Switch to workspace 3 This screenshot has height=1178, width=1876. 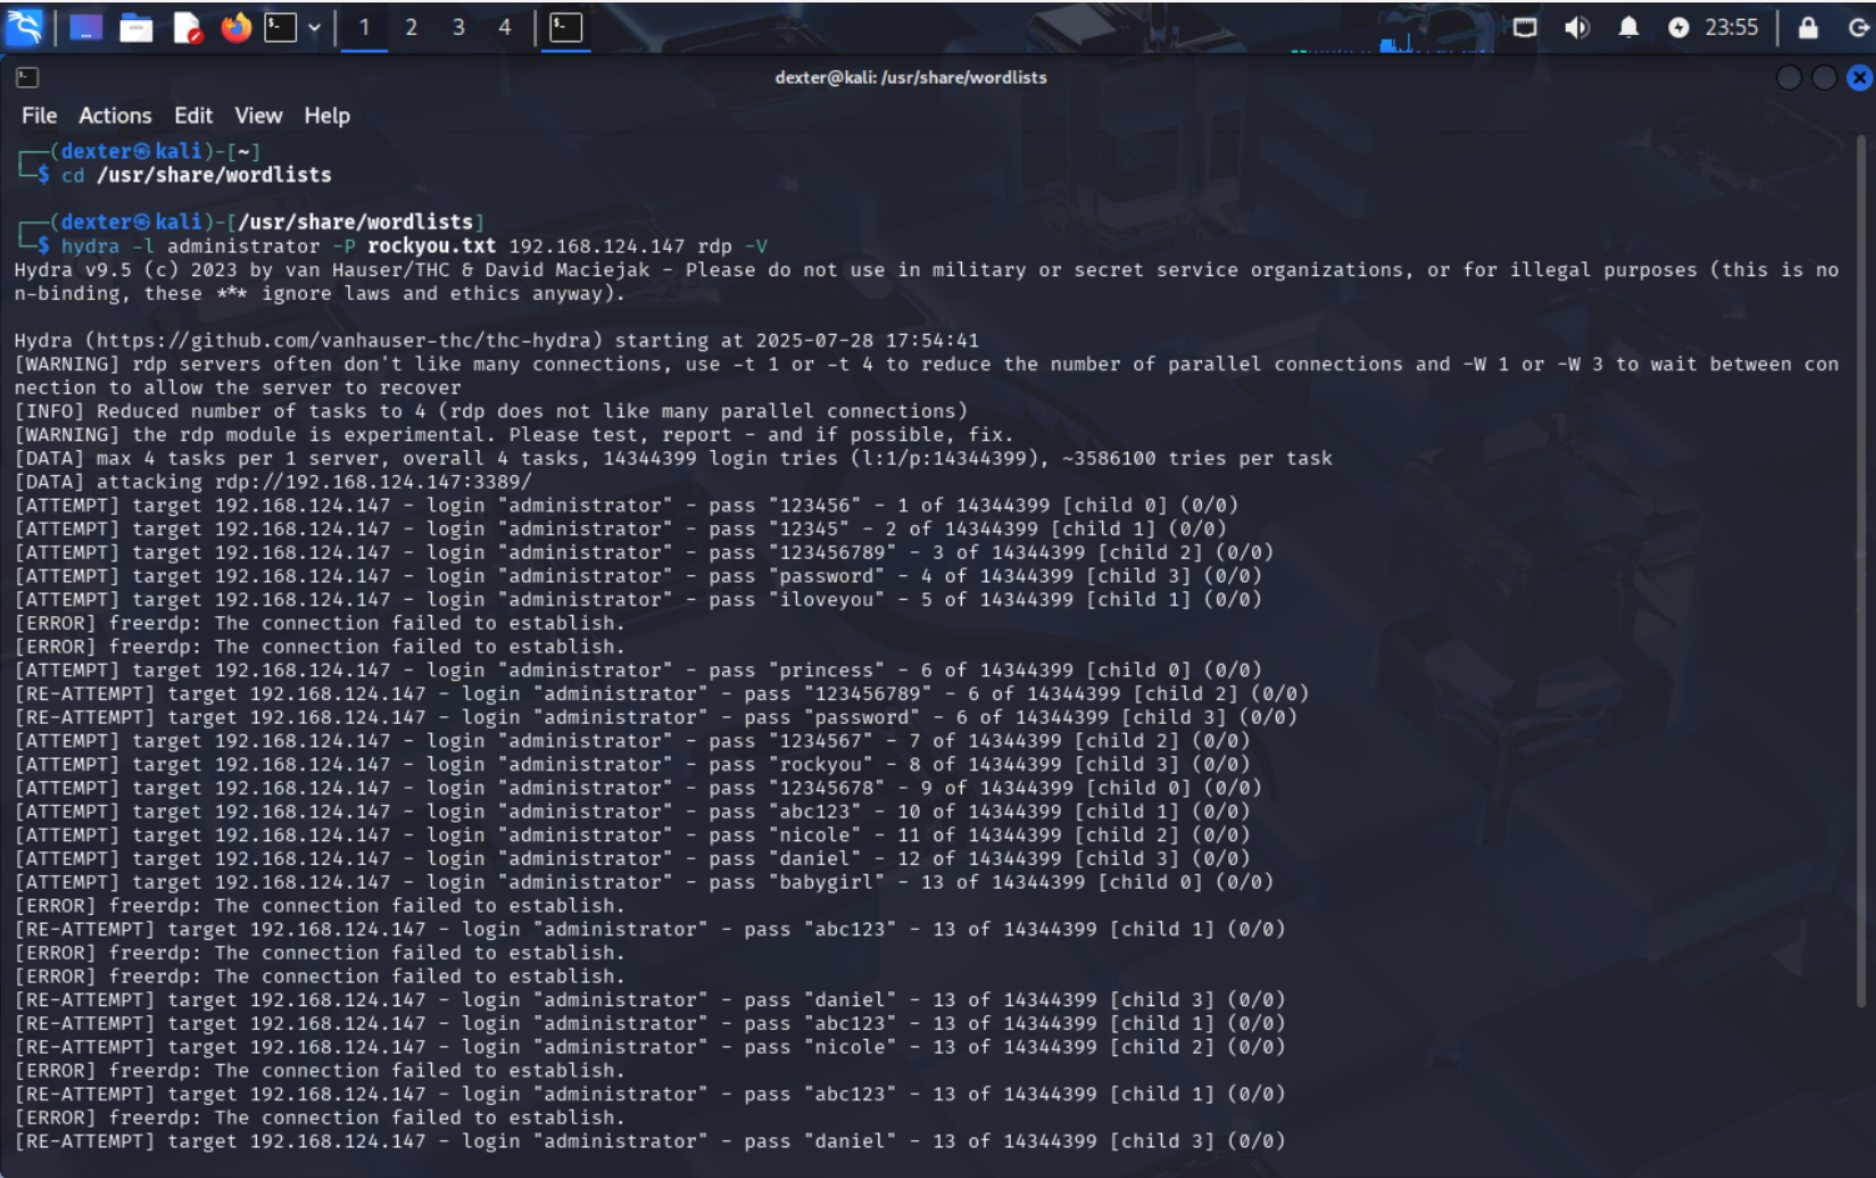tap(458, 28)
